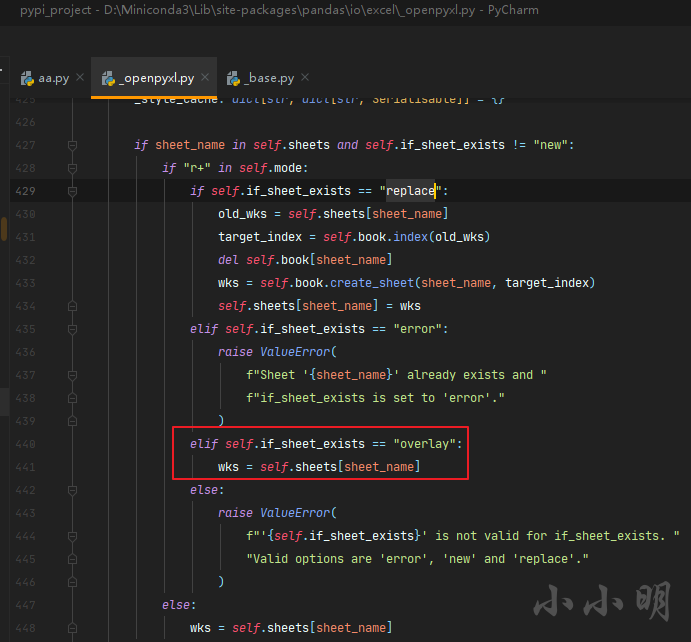Screen dimensions: 691x642
Task: Close the aa.py tab
Action: pos(80,78)
